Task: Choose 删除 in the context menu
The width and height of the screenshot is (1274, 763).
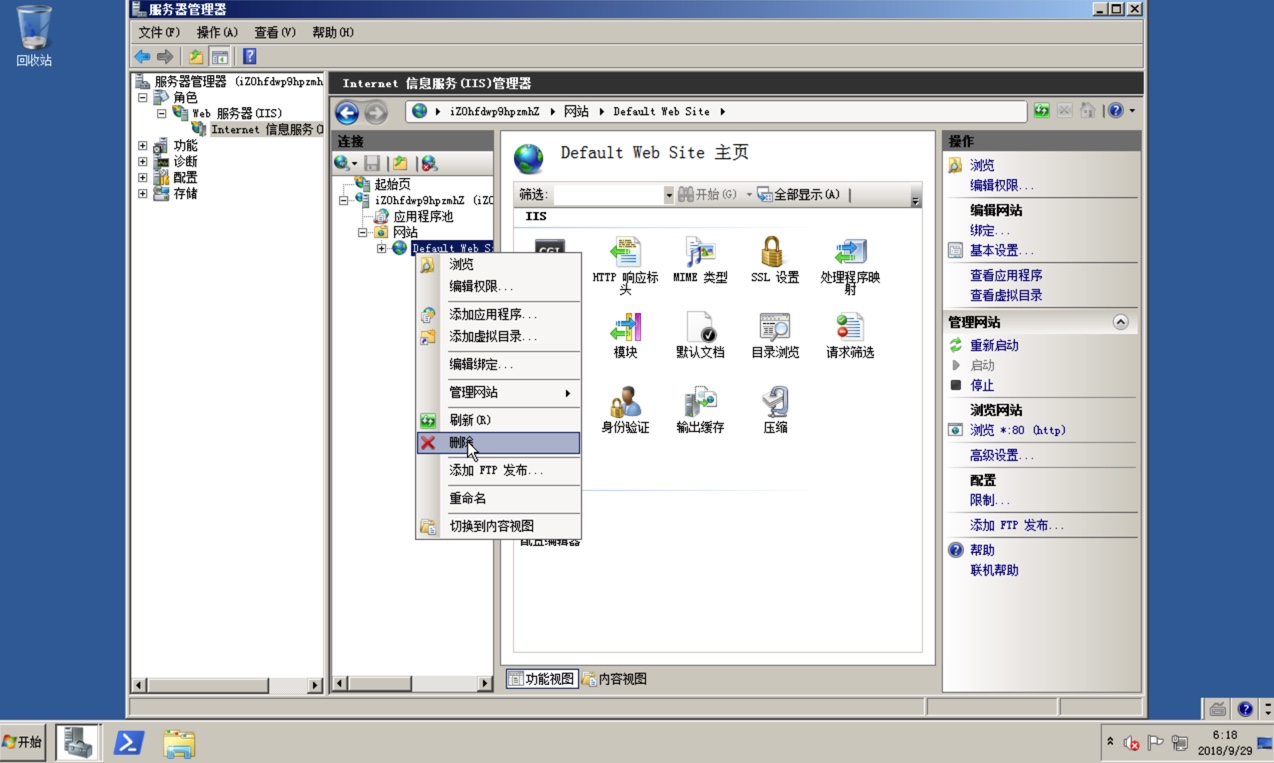Action: pyautogui.click(x=499, y=442)
